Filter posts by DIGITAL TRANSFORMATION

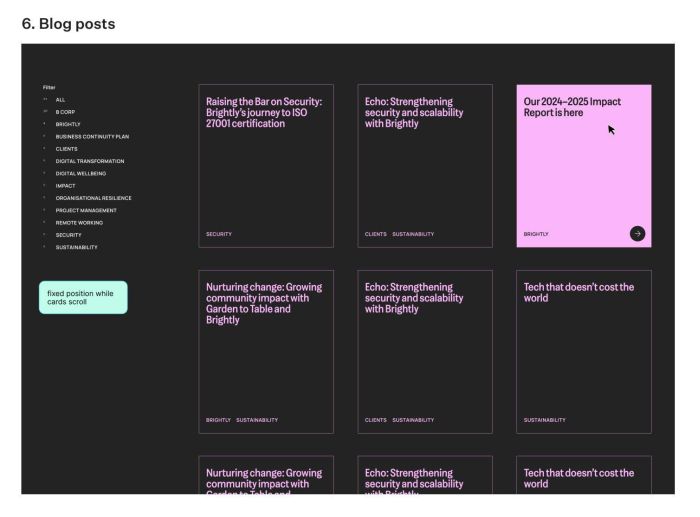coord(90,161)
